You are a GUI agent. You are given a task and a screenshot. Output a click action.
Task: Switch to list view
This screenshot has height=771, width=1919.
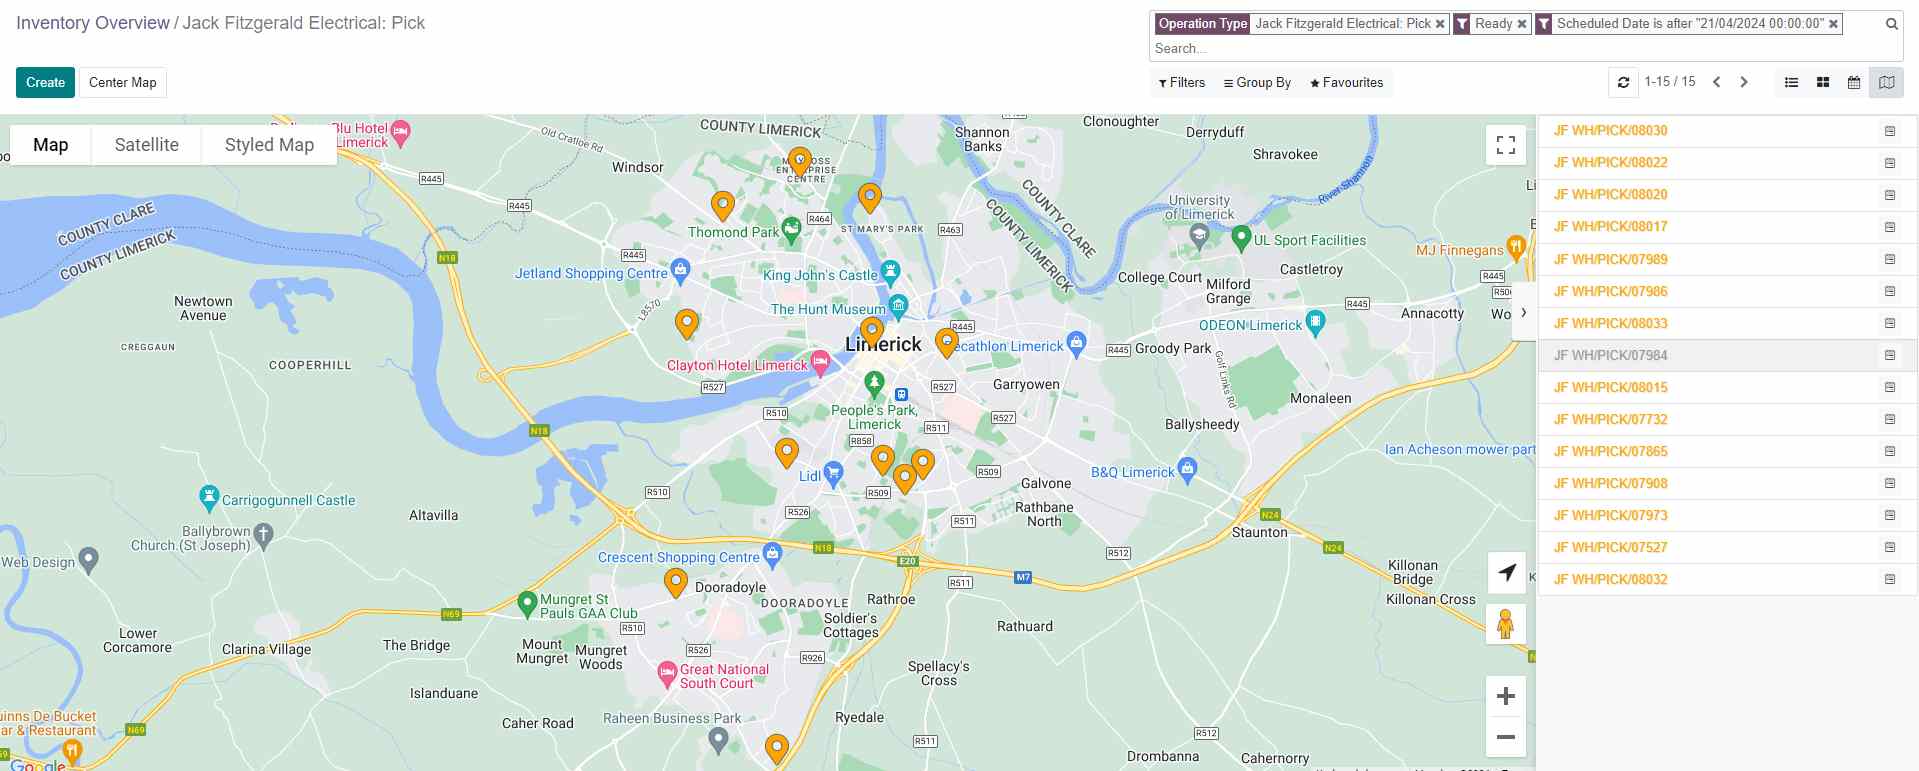[x=1792, y=83]
